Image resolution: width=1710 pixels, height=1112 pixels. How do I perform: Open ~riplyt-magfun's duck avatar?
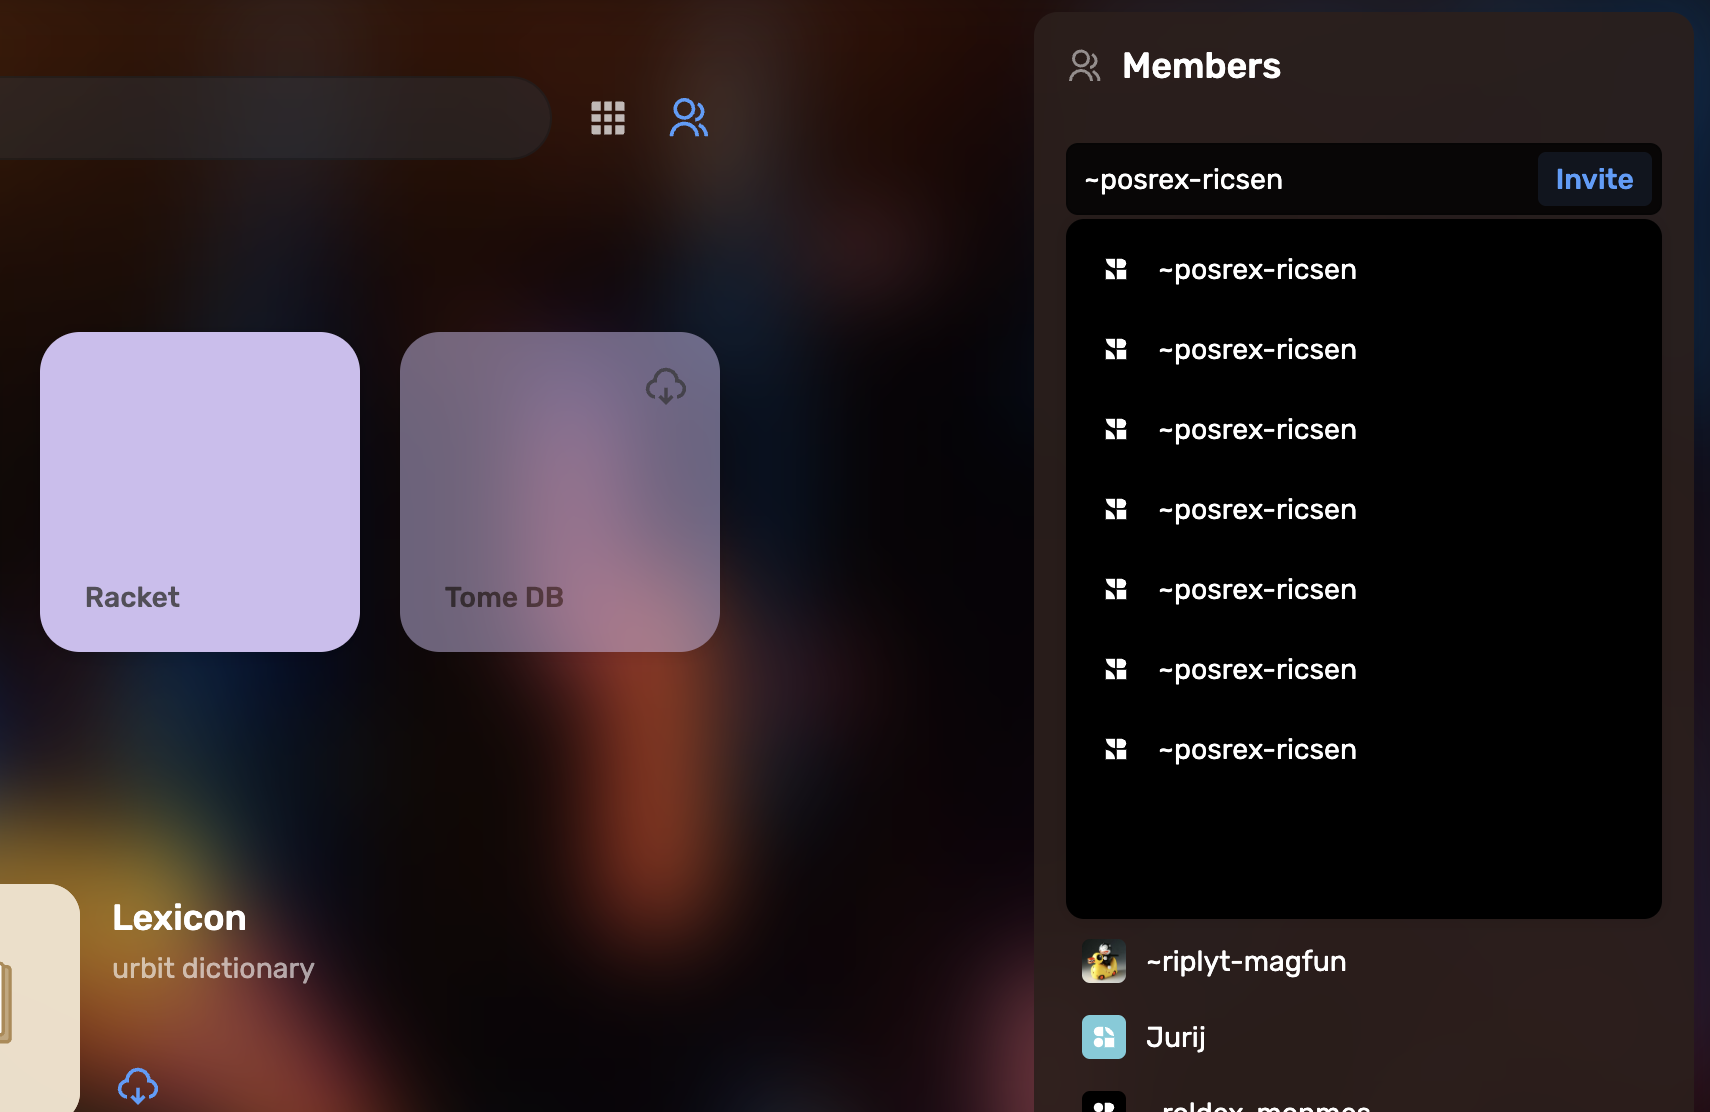pos(1104,961)
